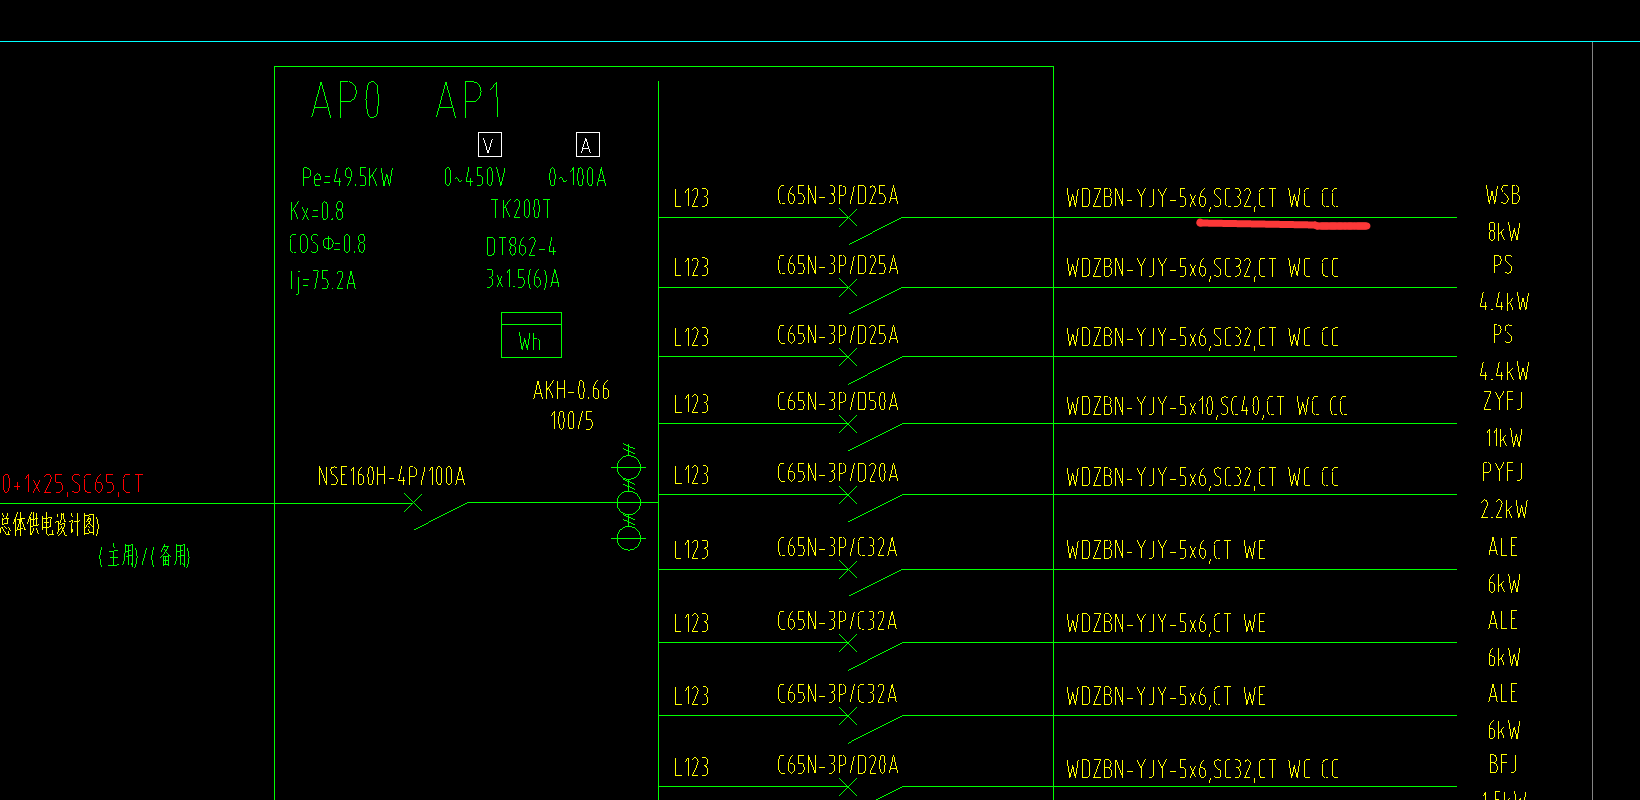Pick the cable text in the PYFJ circuit row

pyautogui.click(x=1202, y=478)
